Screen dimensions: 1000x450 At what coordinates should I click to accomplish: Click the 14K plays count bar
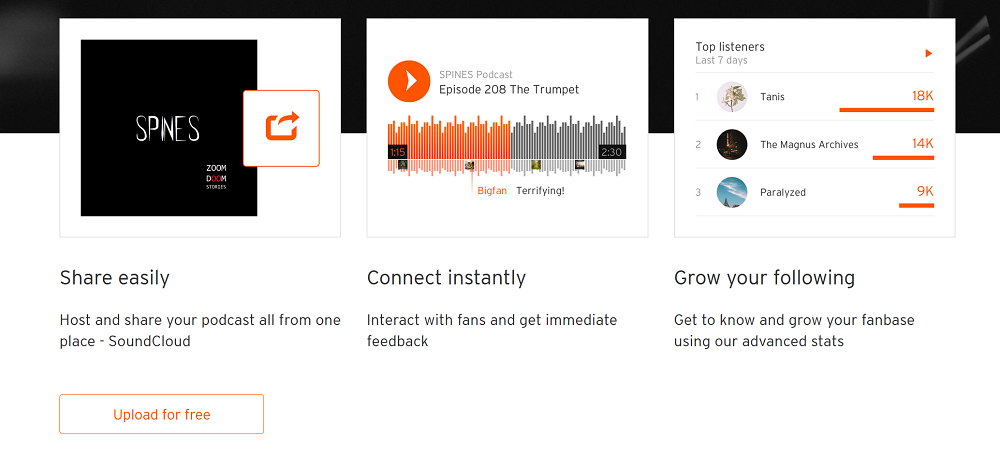tap(903, 157)
